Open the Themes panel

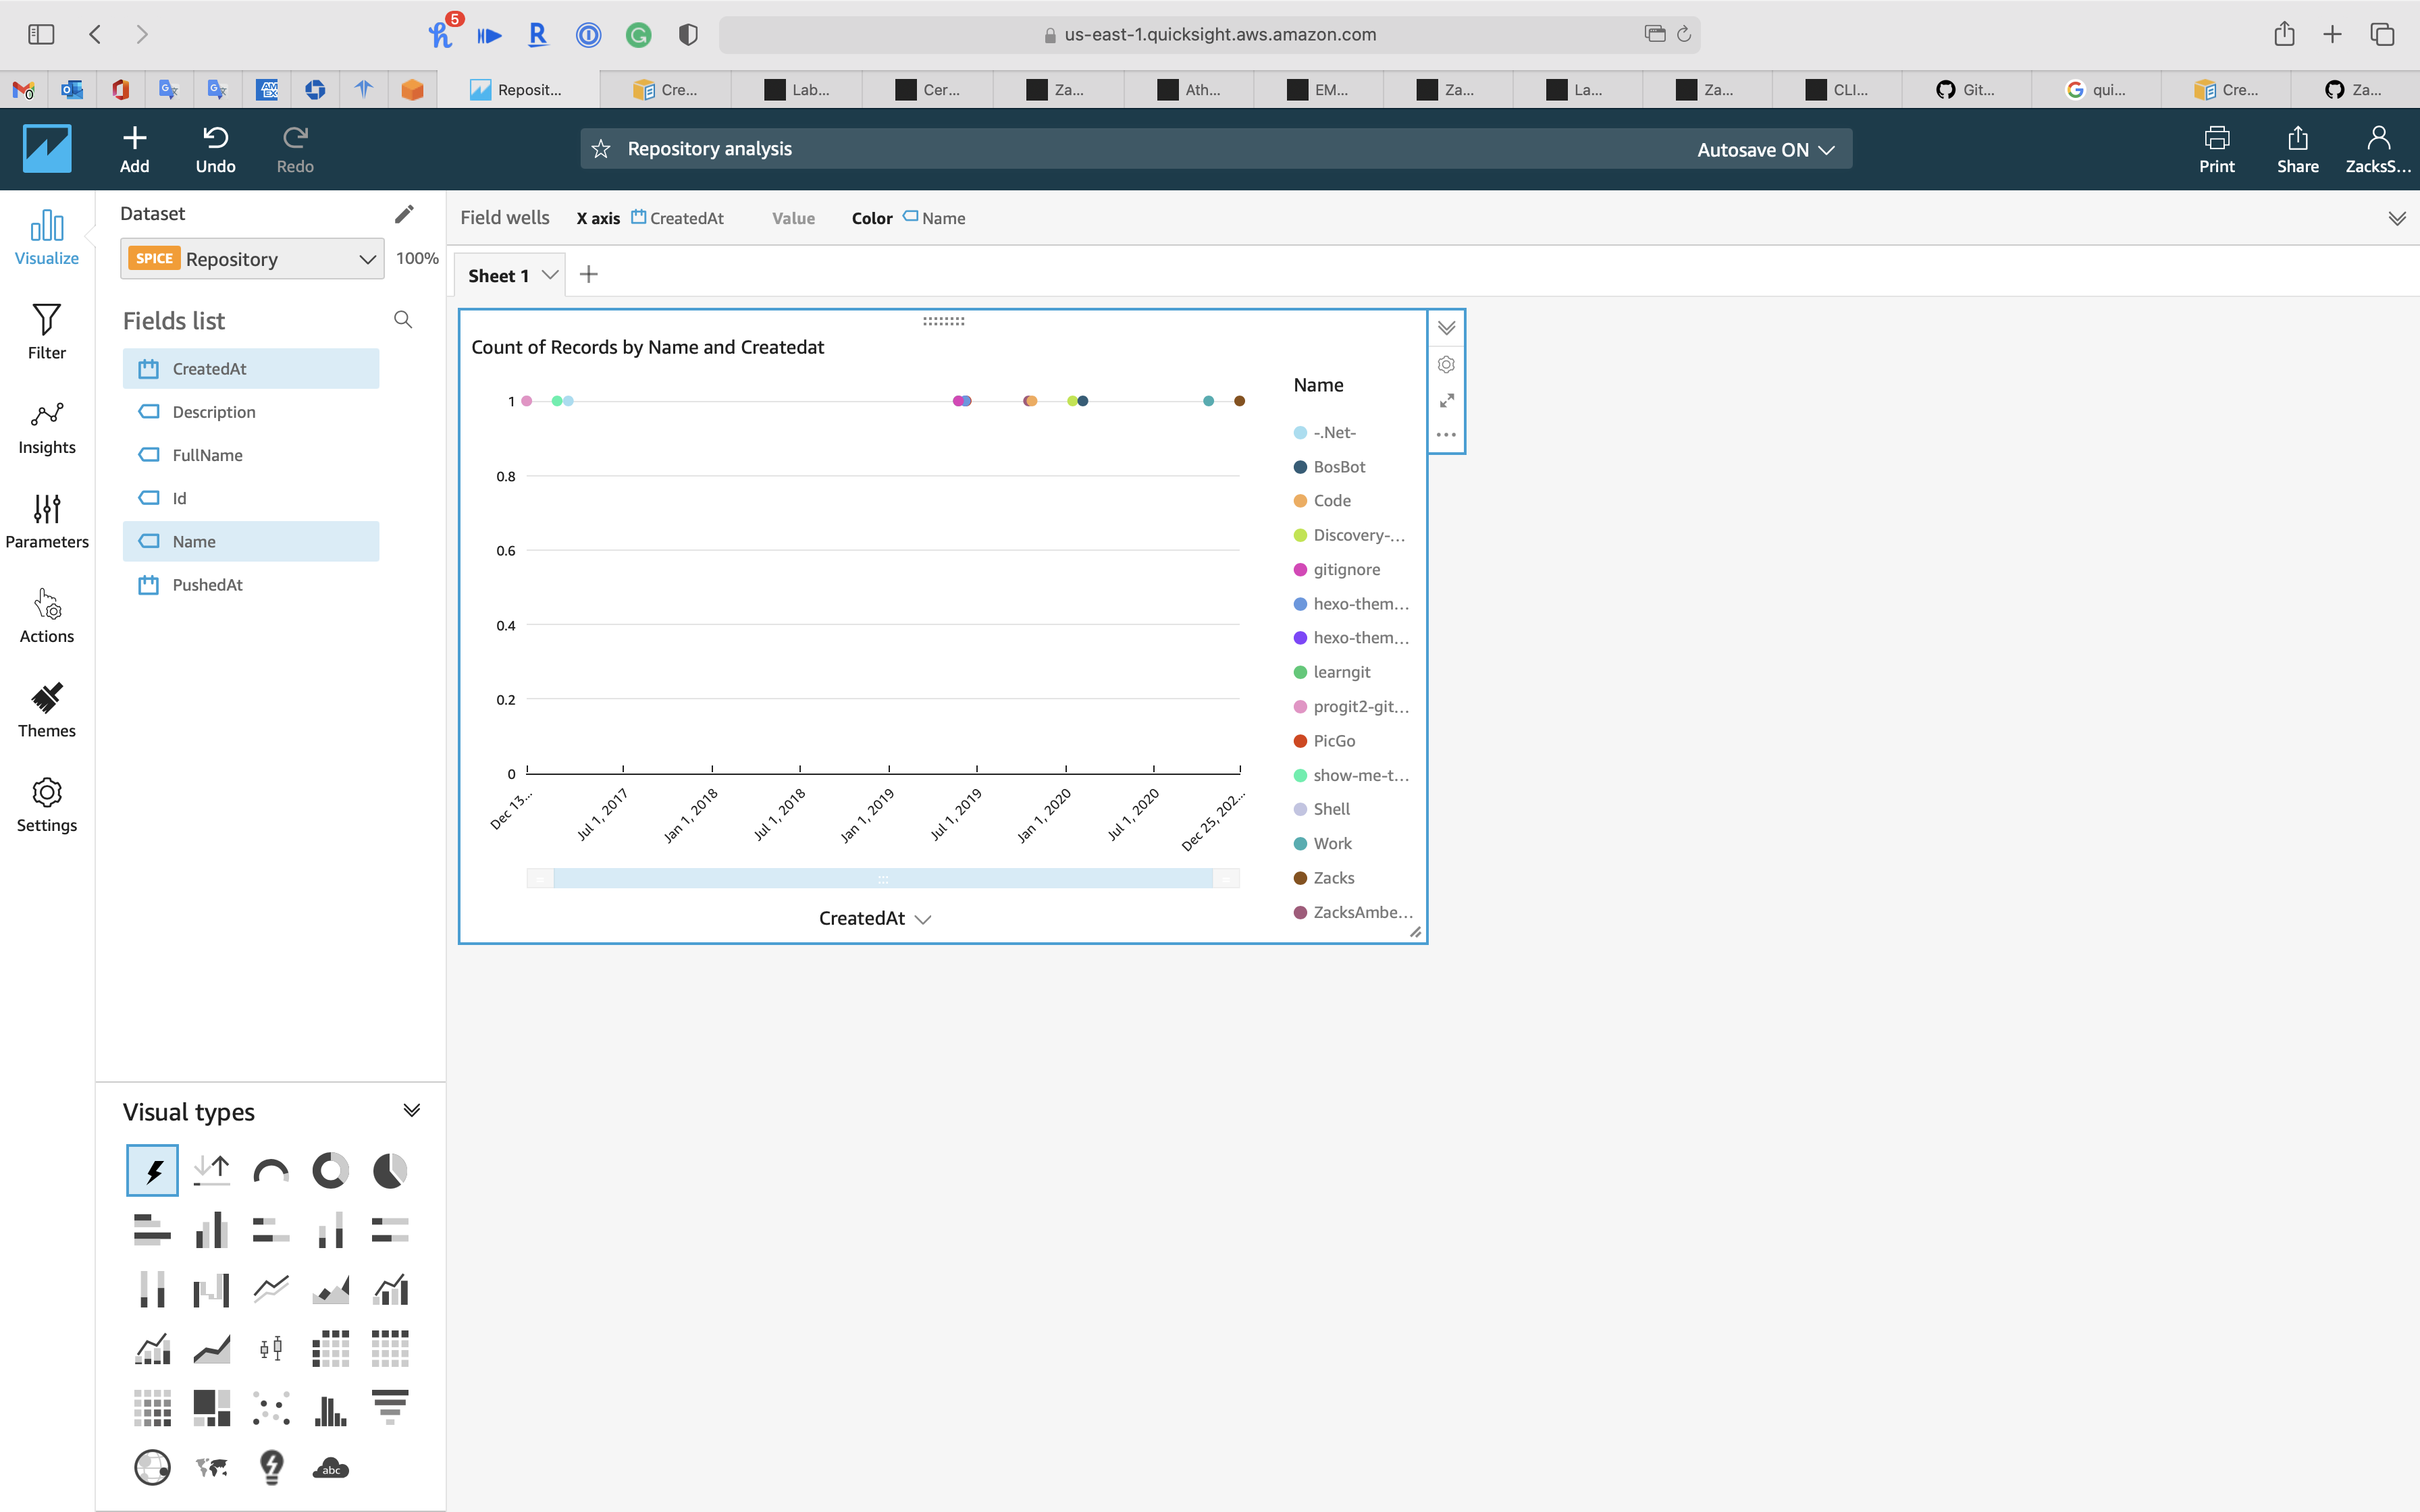click(46, 709)
